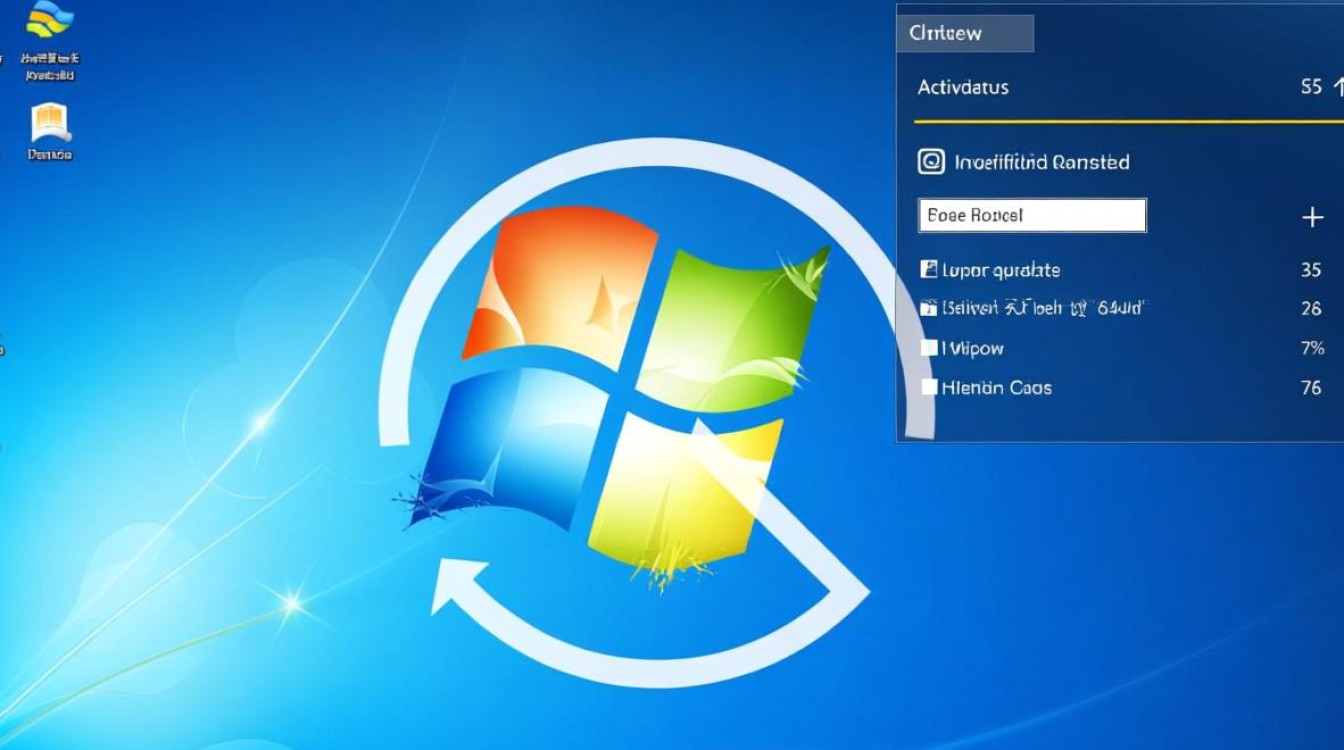Select the document icon beside "Lupor quralate"
Image resolution: width=1344 pixels, height=750 pixels.
tap(928, 269)
